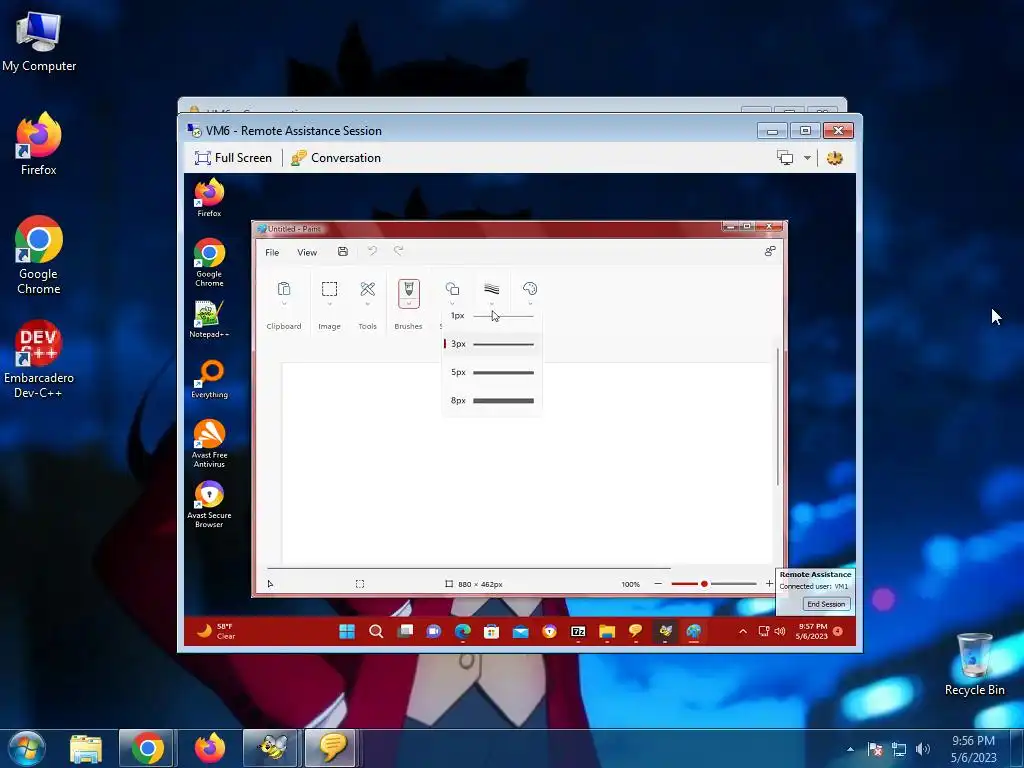Open My Computer on host desktop
The width and height of the screenshot is (1024, 768).
39,41
